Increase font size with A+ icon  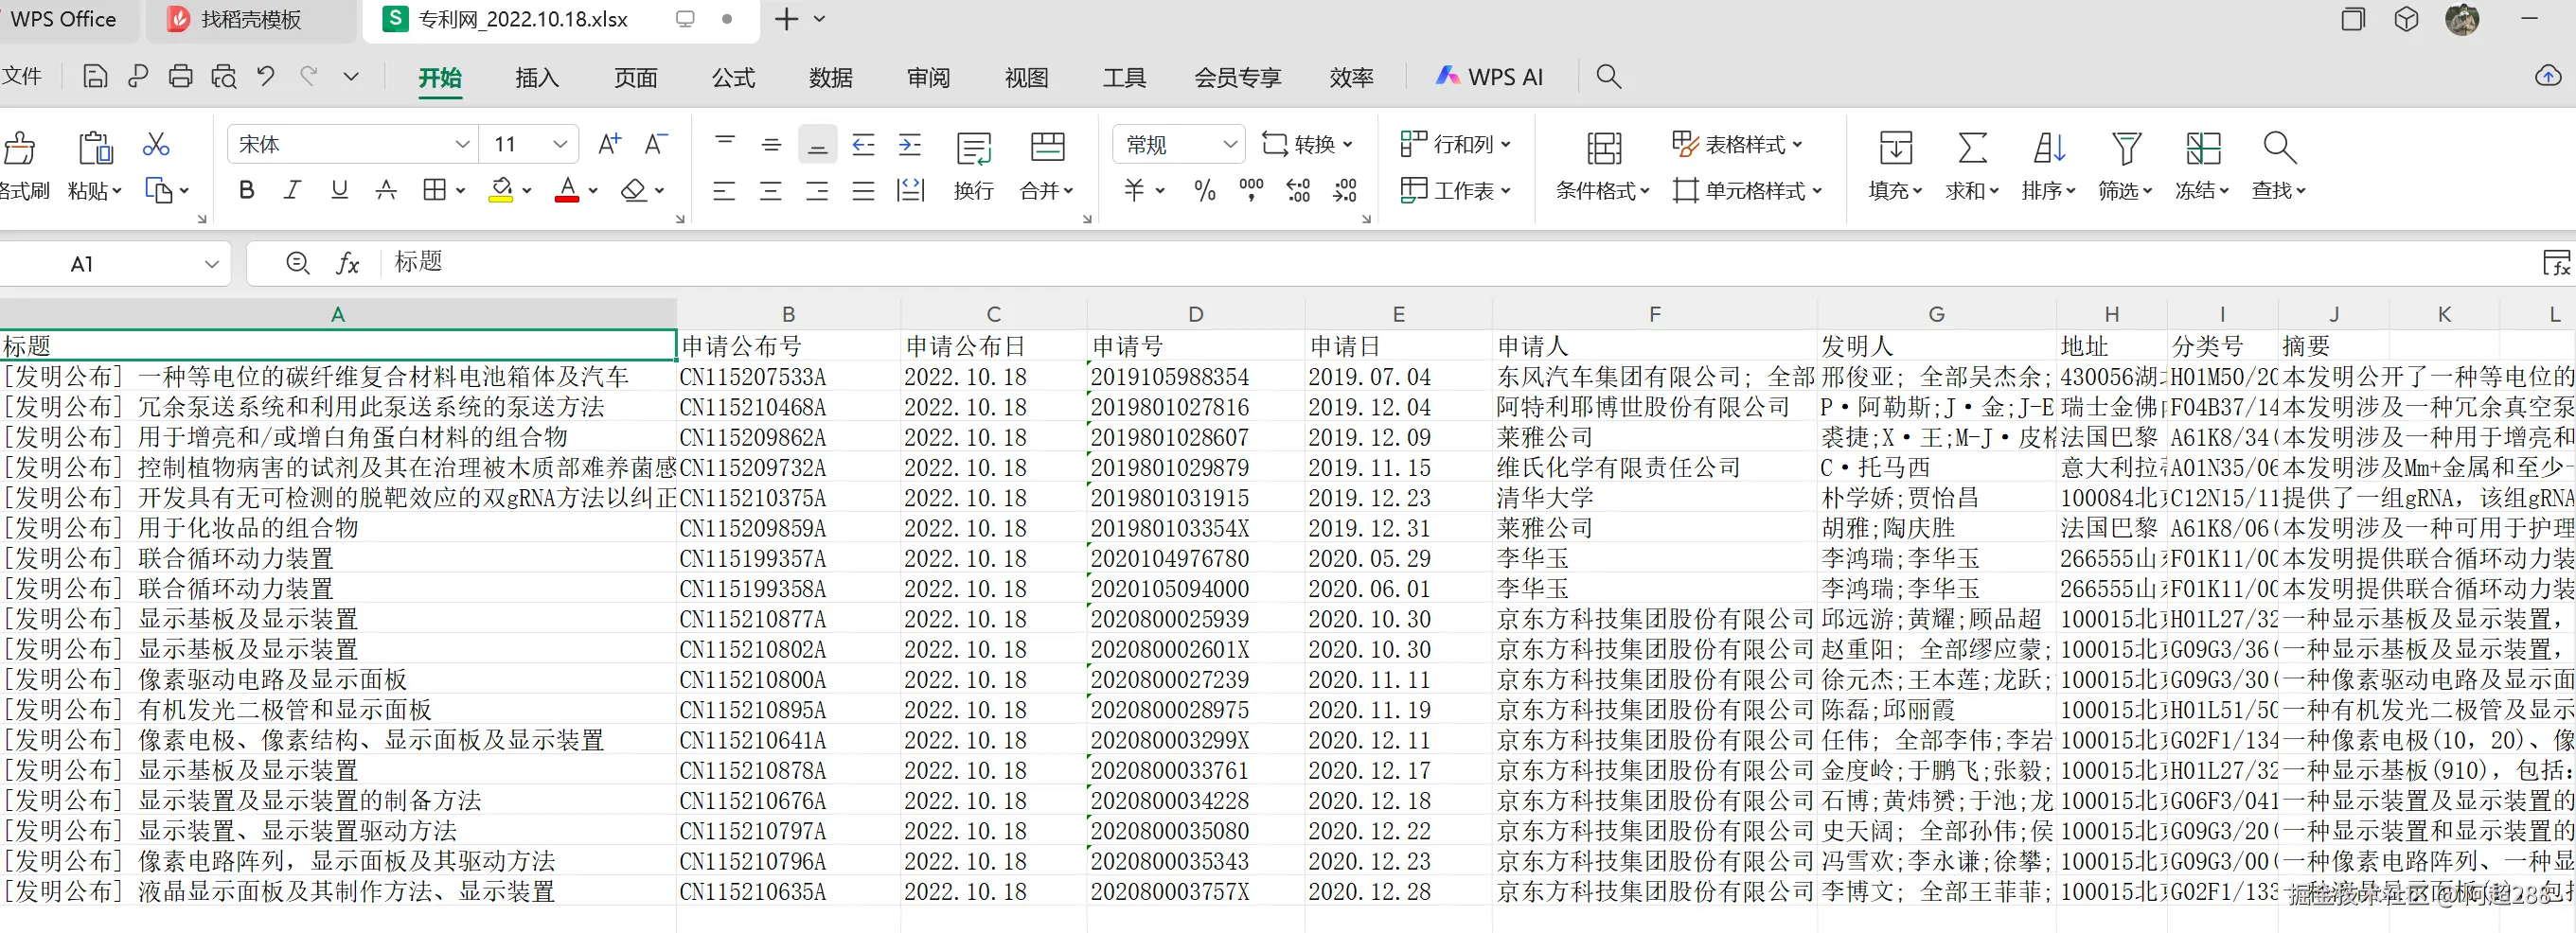[x=609, y=145]
